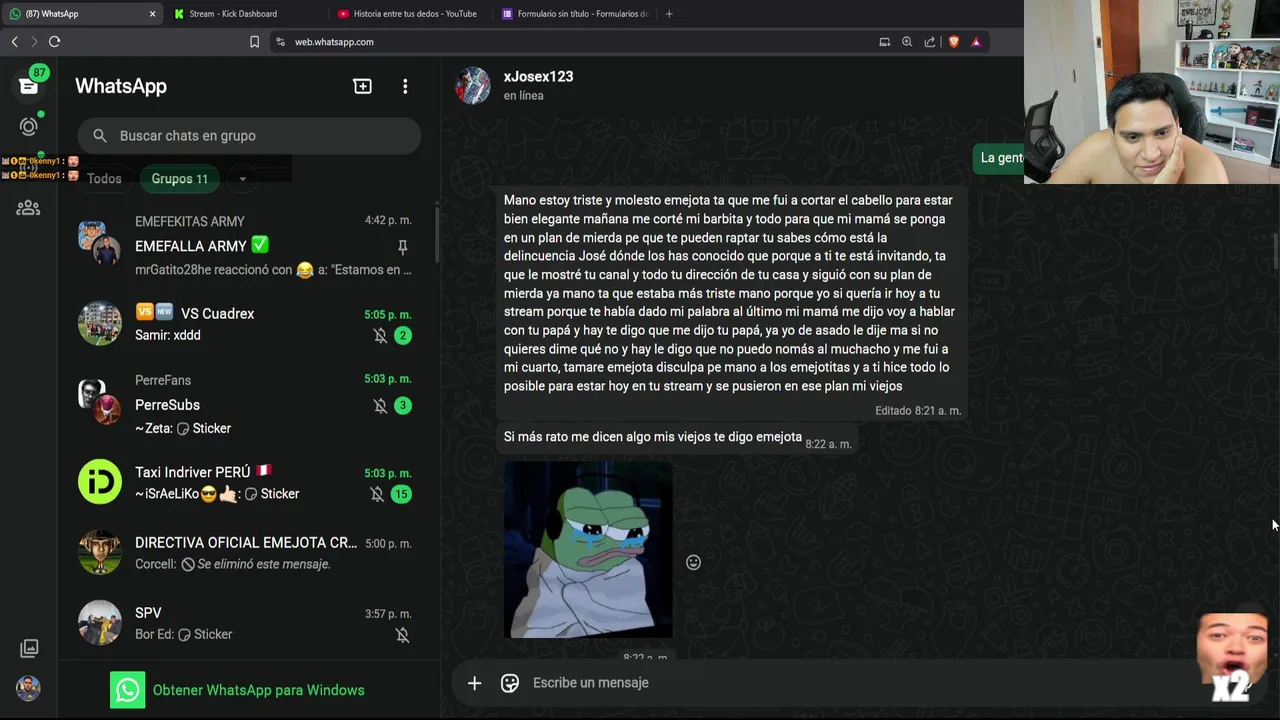Click the Buscar chats en grupo field
The width and height of the screenshot is (1280, 720).
[249, 136]
